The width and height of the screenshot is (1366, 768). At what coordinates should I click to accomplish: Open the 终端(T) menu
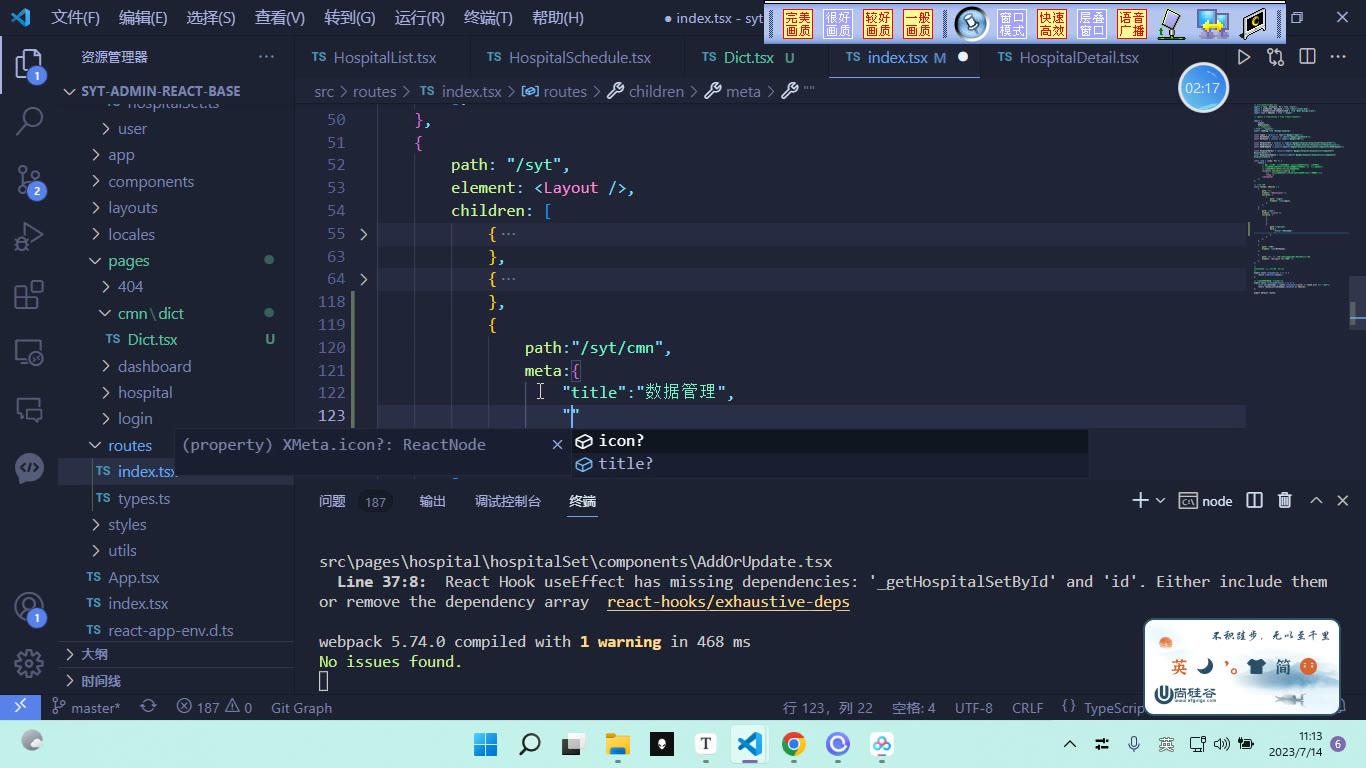(x=488, y=18)
